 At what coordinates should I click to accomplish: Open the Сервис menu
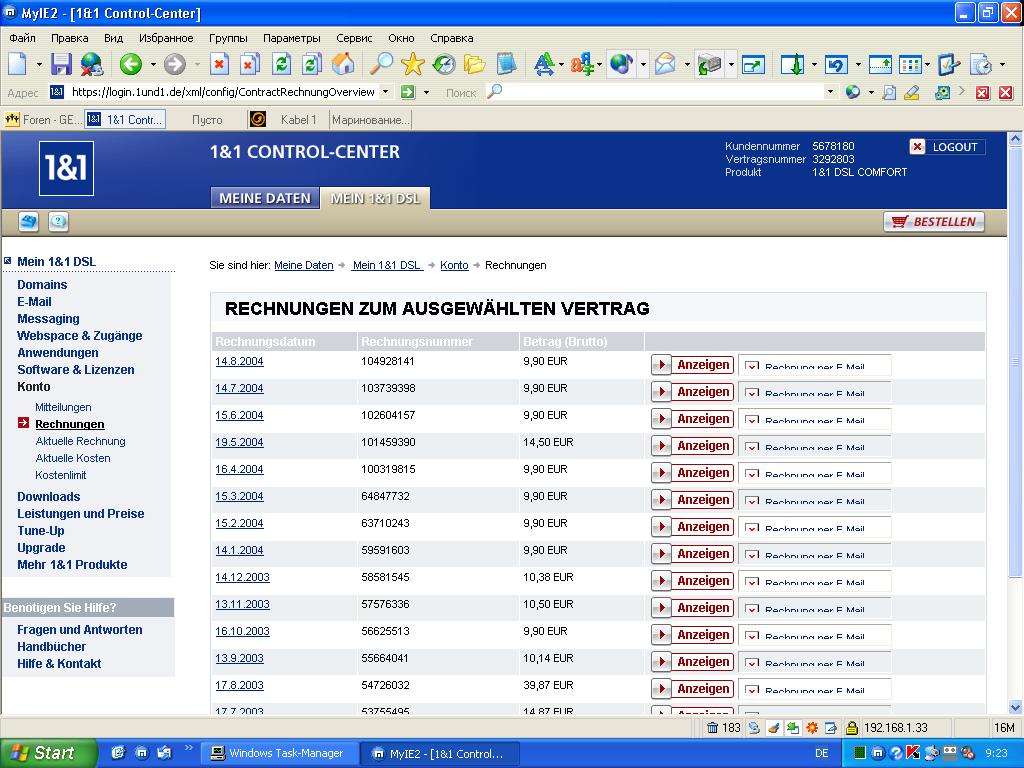click(x=354, y=38)
